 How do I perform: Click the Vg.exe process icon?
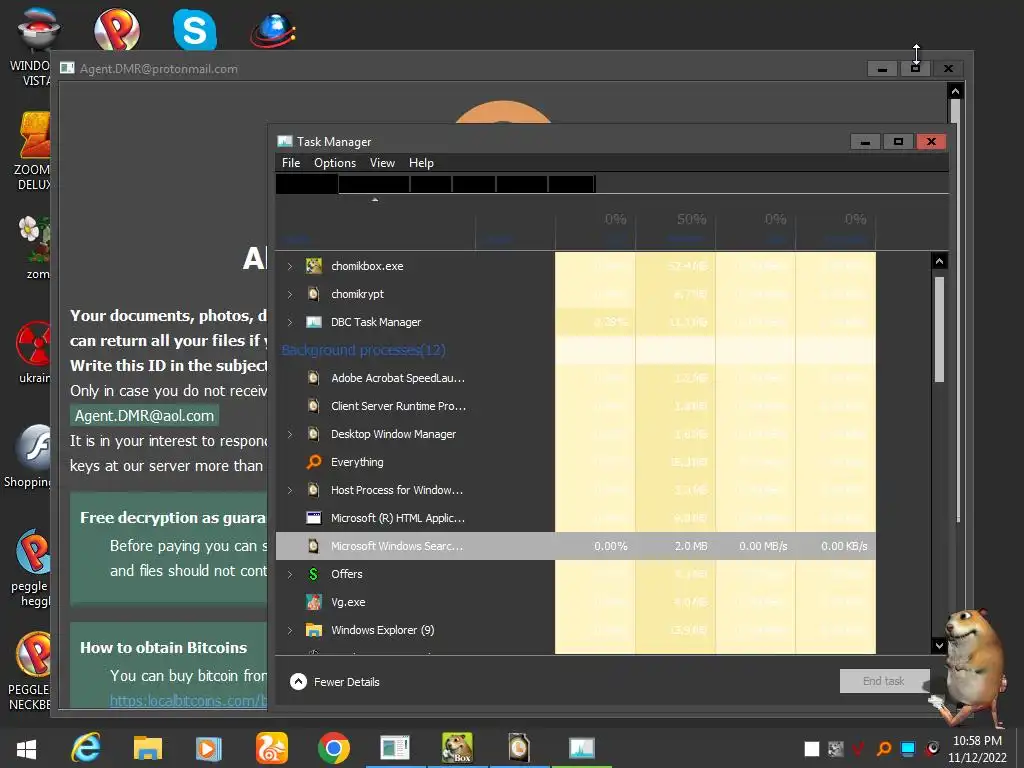click(x=313, y=602)
